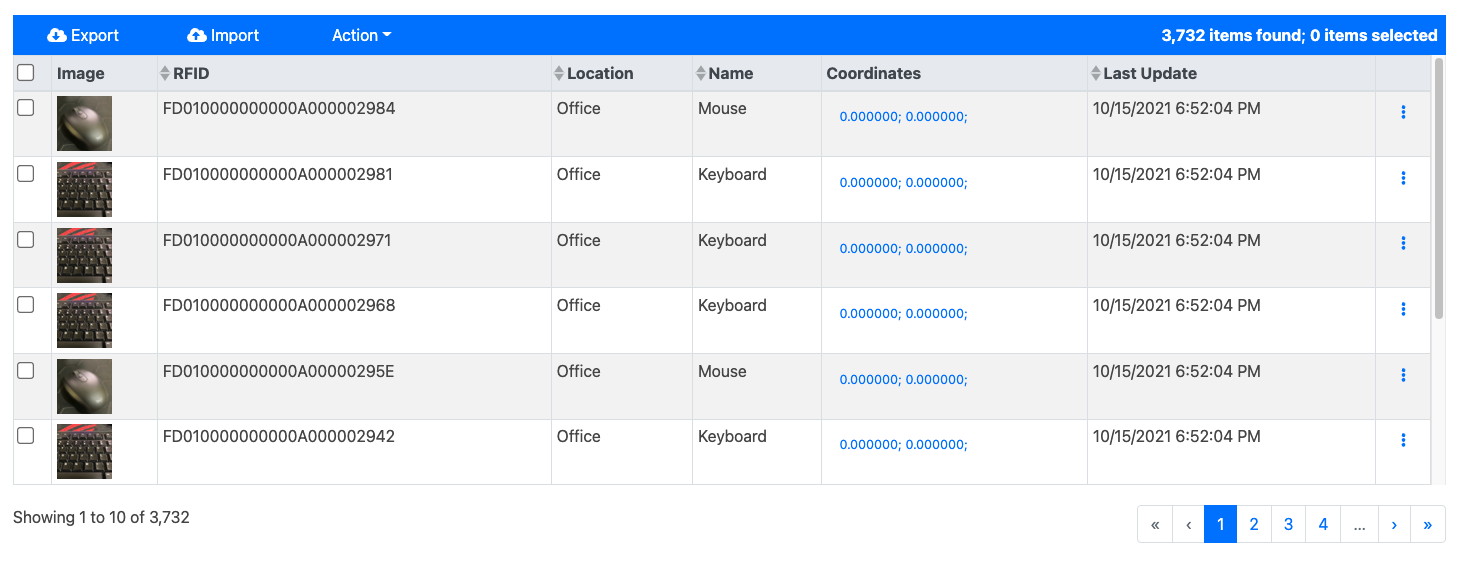
Task: Click the Office location in row ending 2971
Action: coord(579,240)
